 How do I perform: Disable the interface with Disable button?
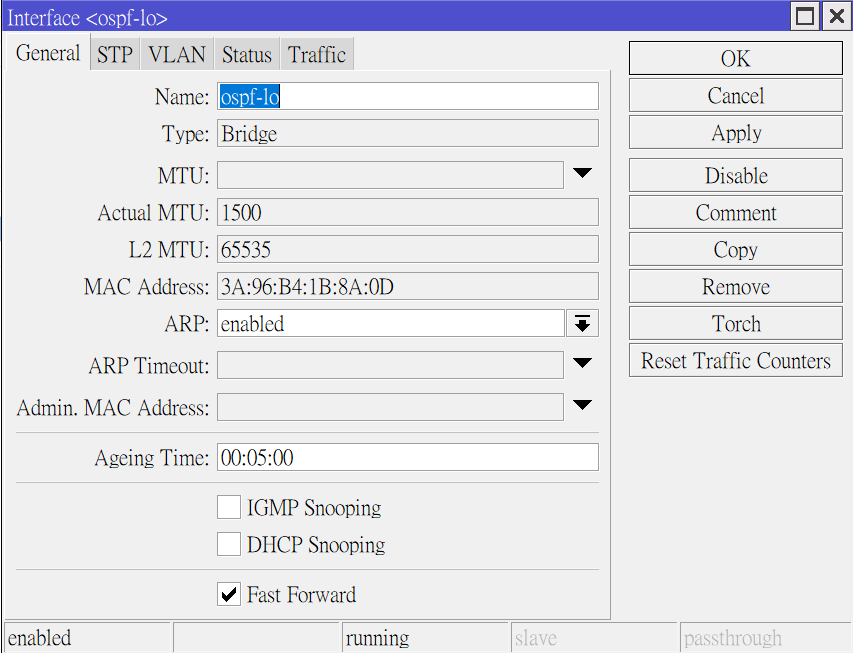(x=735, y=176)
